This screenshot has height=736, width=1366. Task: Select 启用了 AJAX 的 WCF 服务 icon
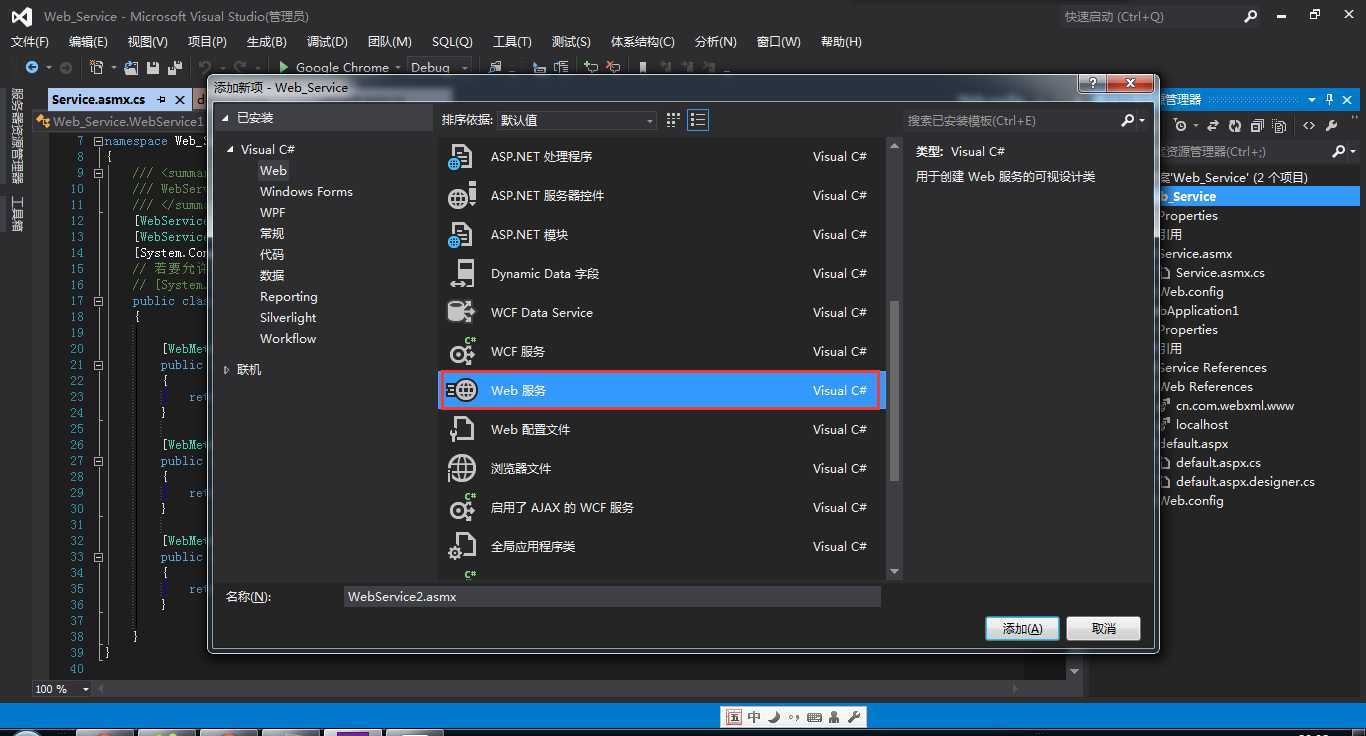461,508
